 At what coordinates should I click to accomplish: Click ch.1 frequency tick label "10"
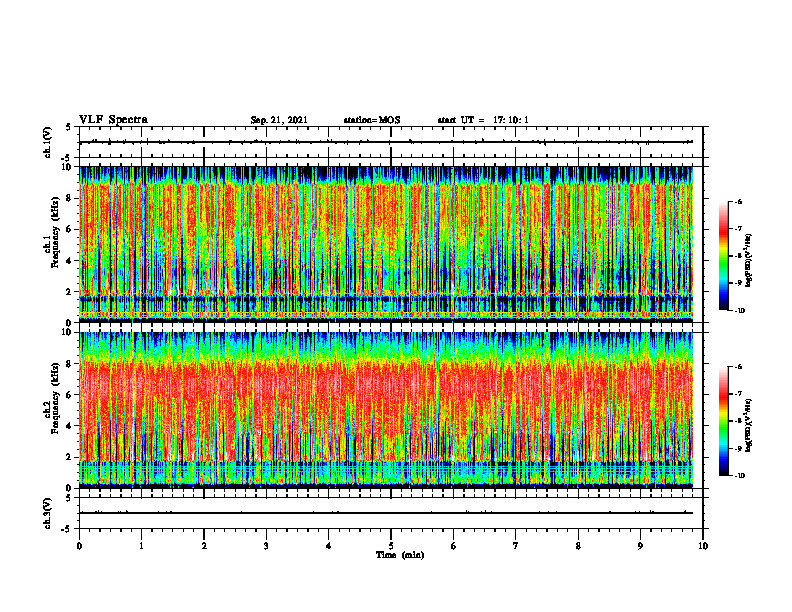tap(68, 167)
